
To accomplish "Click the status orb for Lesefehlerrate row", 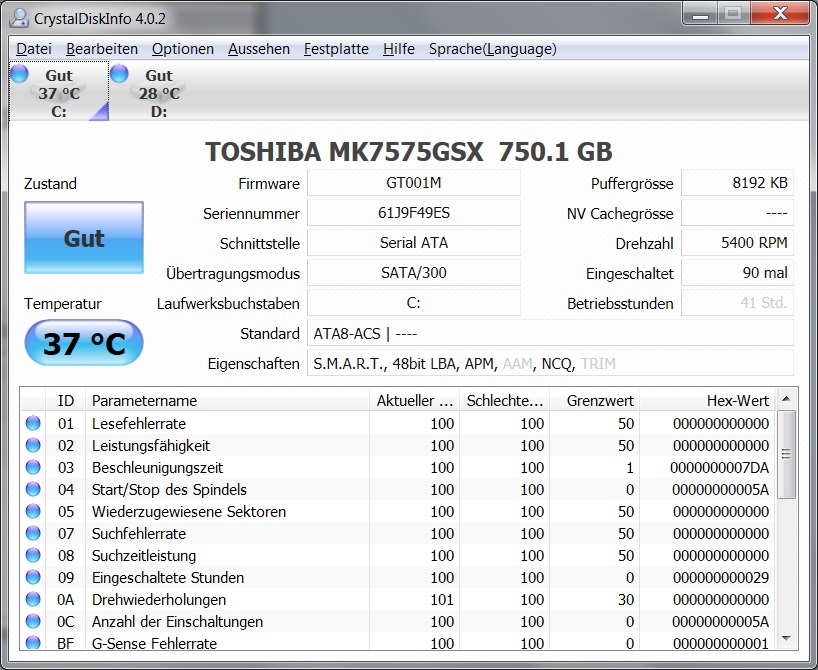I will click(x=33, y=423).
